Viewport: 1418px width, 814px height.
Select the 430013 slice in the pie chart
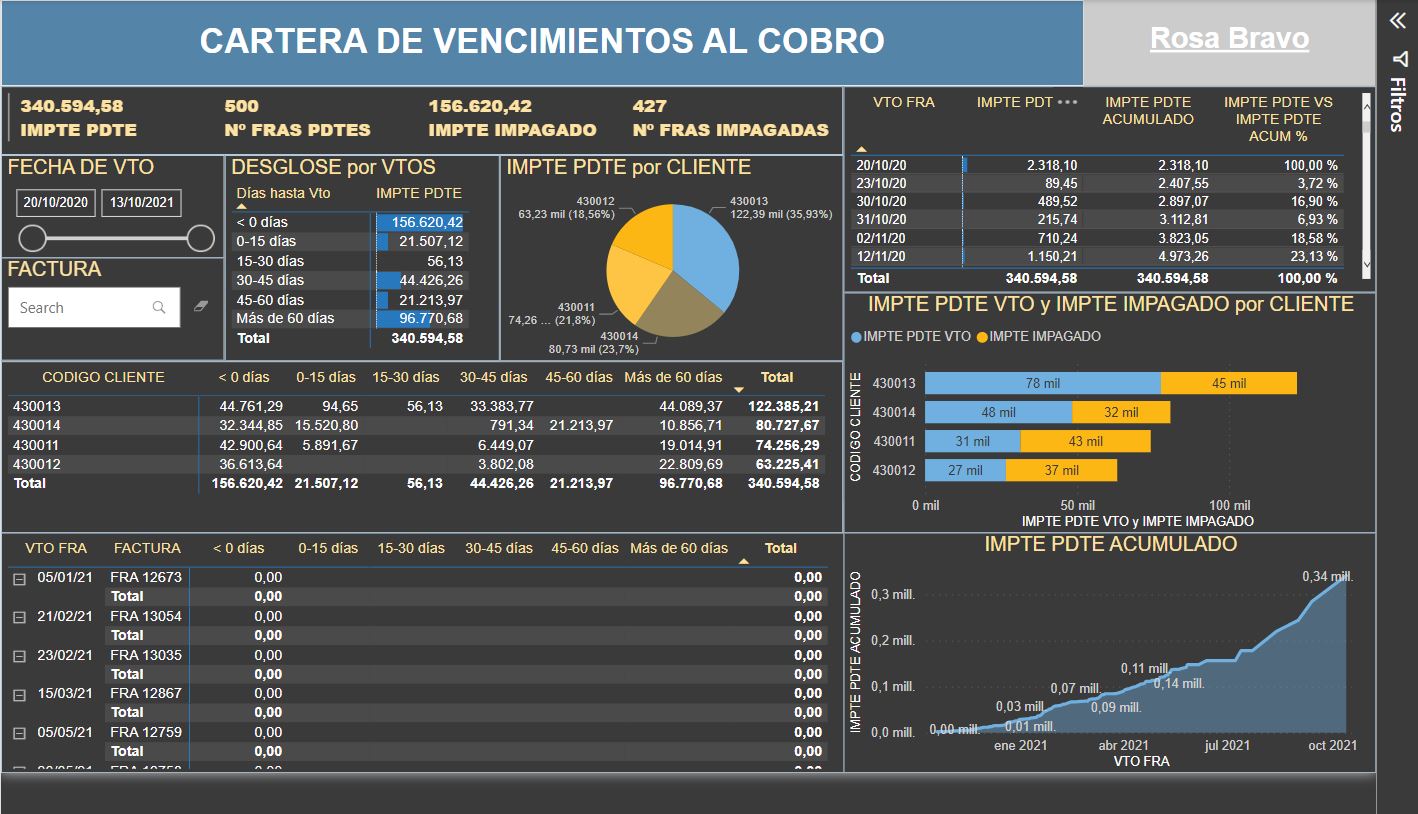pos(702,252)
